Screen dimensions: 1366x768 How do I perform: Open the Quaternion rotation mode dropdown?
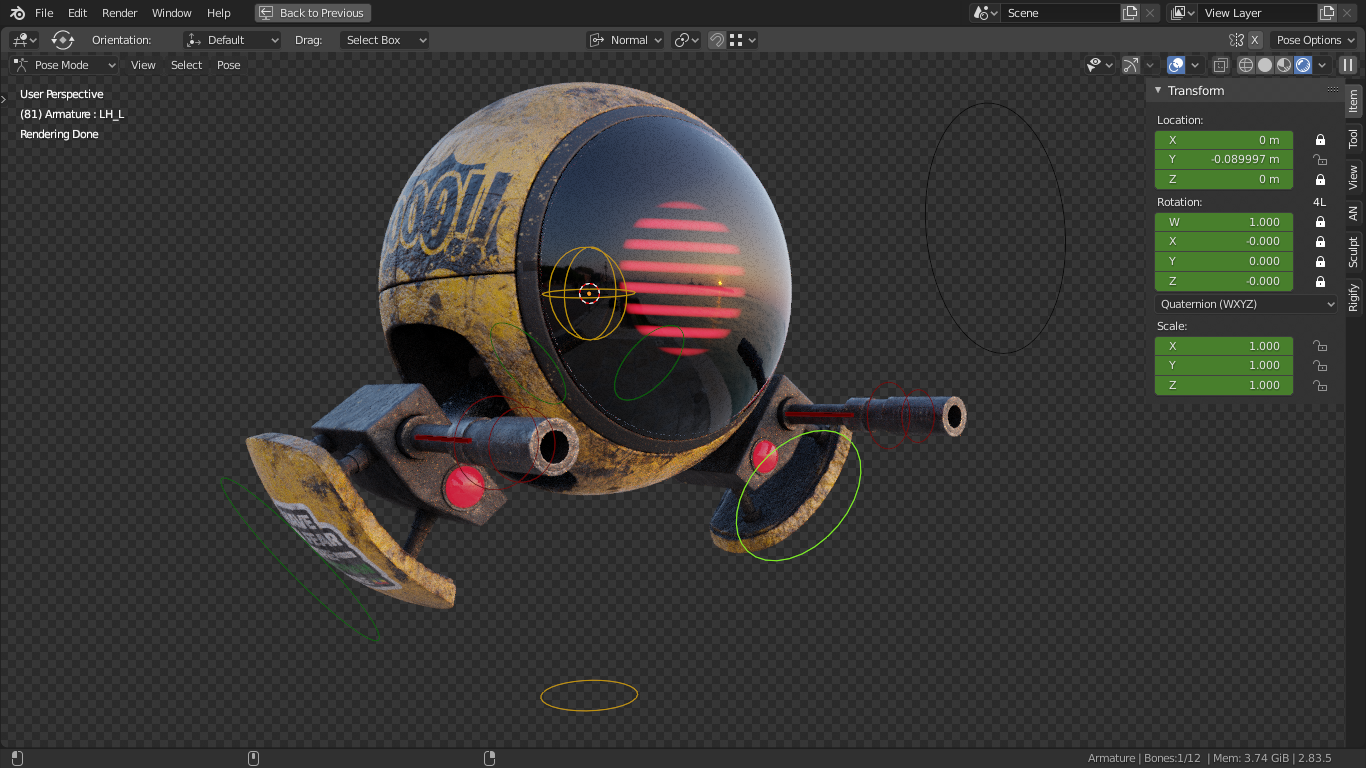tap(1245, 304)
